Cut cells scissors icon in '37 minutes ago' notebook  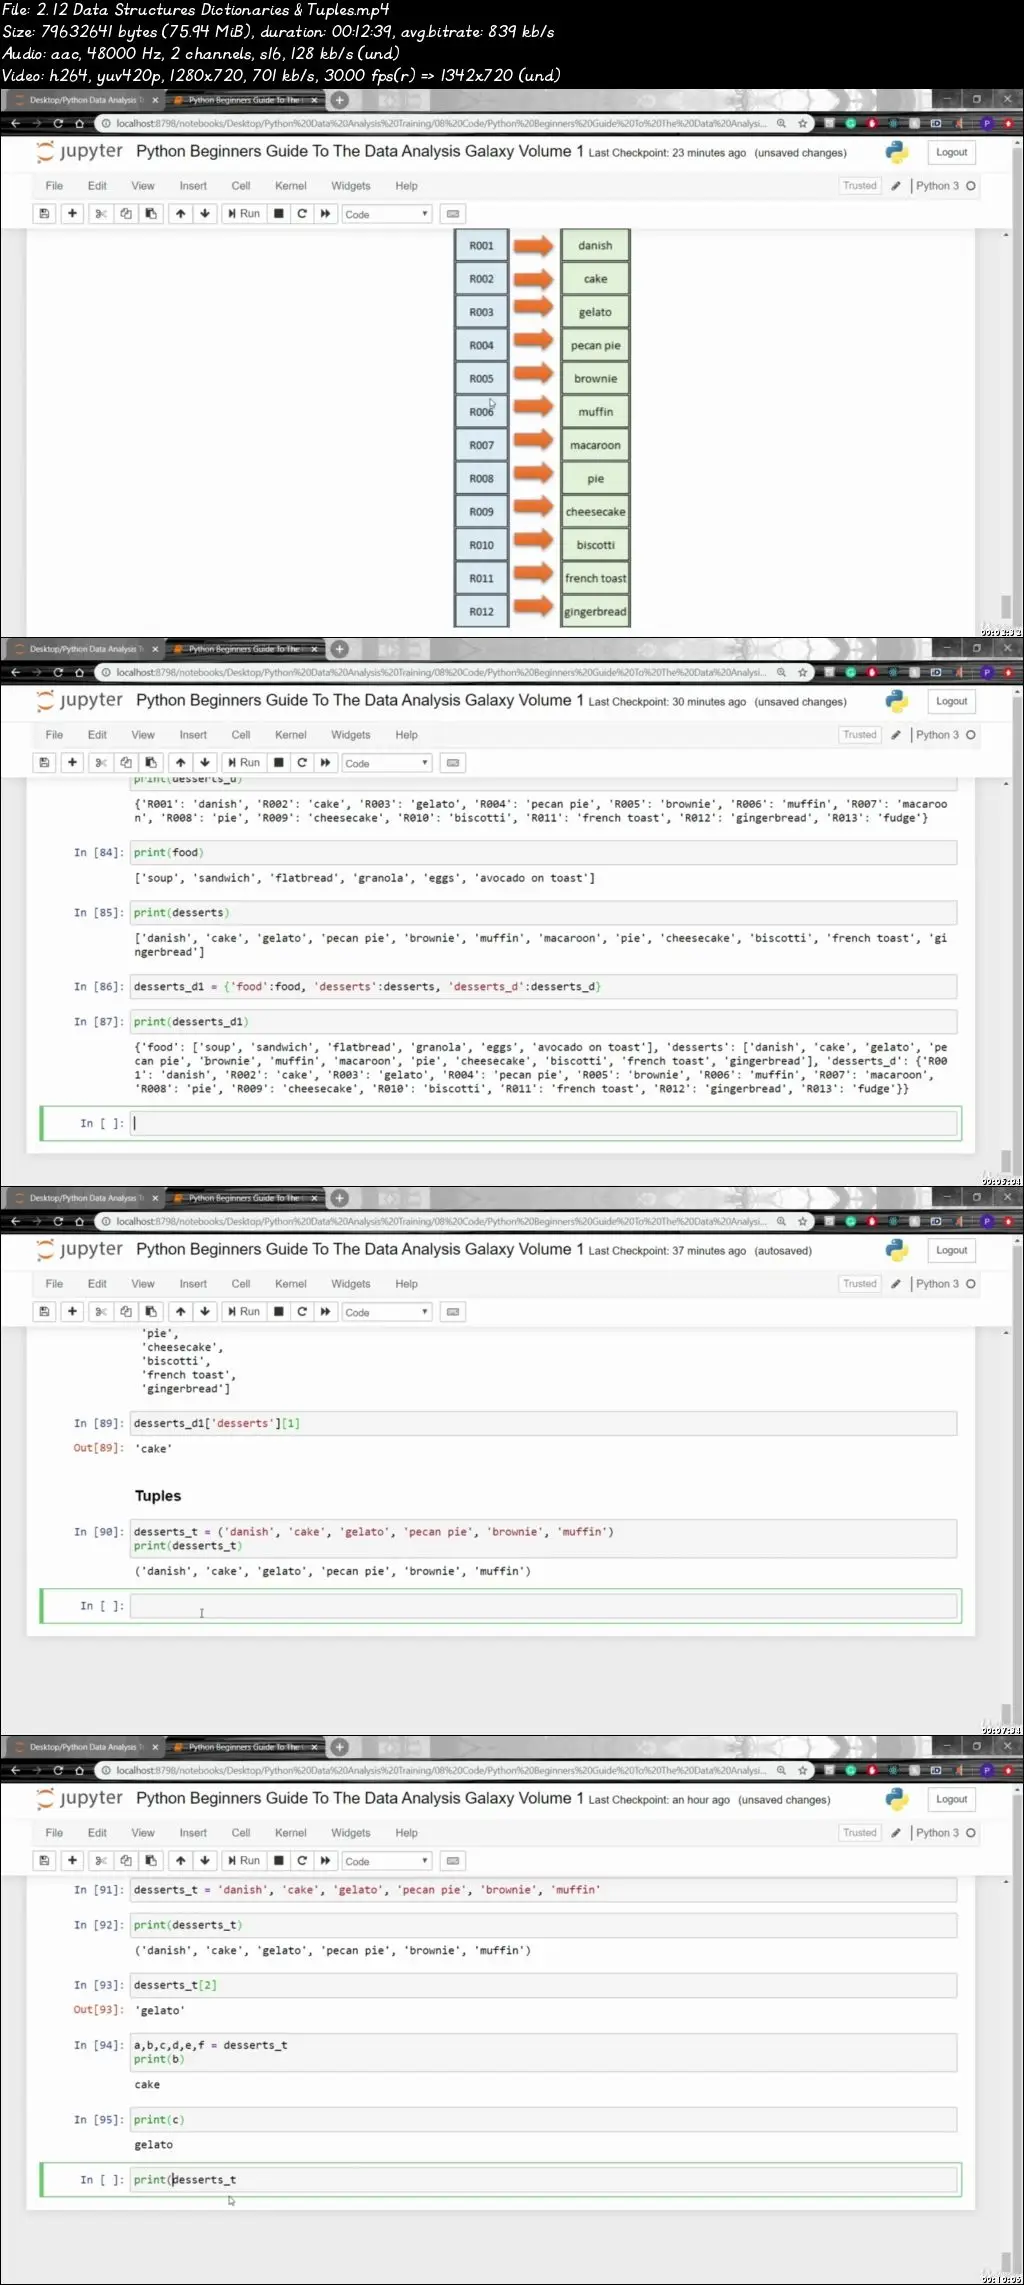click(101, 1311)
